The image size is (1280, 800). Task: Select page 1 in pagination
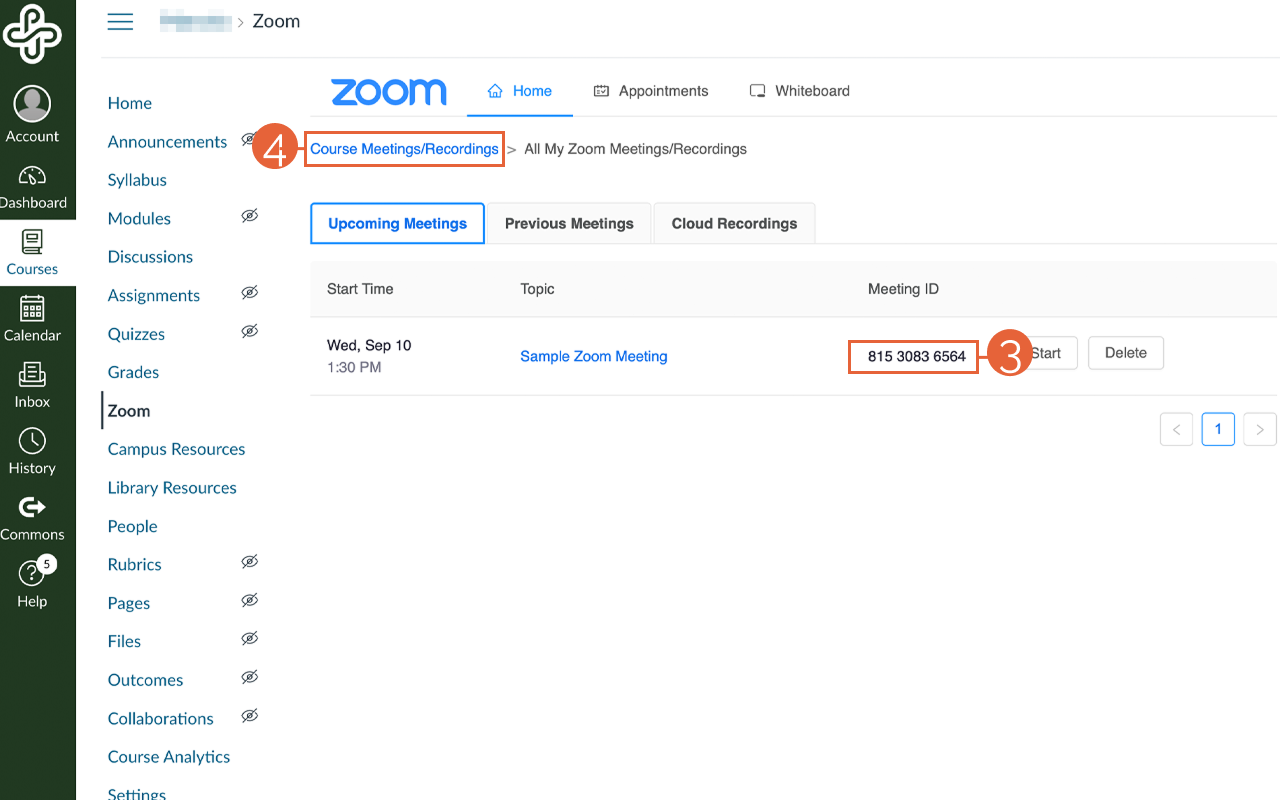pos(1217,429)
